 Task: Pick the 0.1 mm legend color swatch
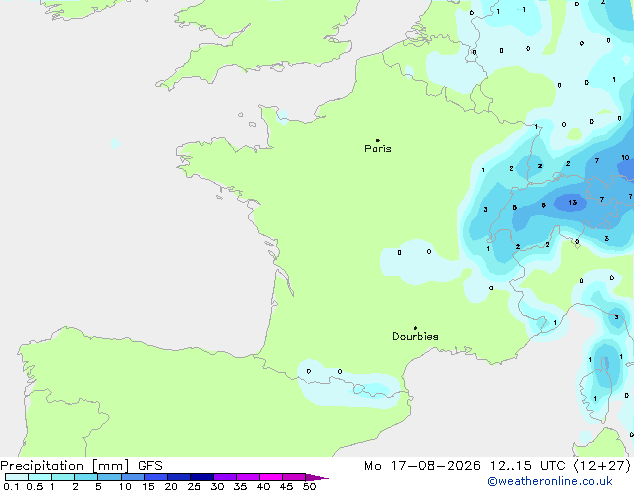pyautogui.click(x=17, y=477)
